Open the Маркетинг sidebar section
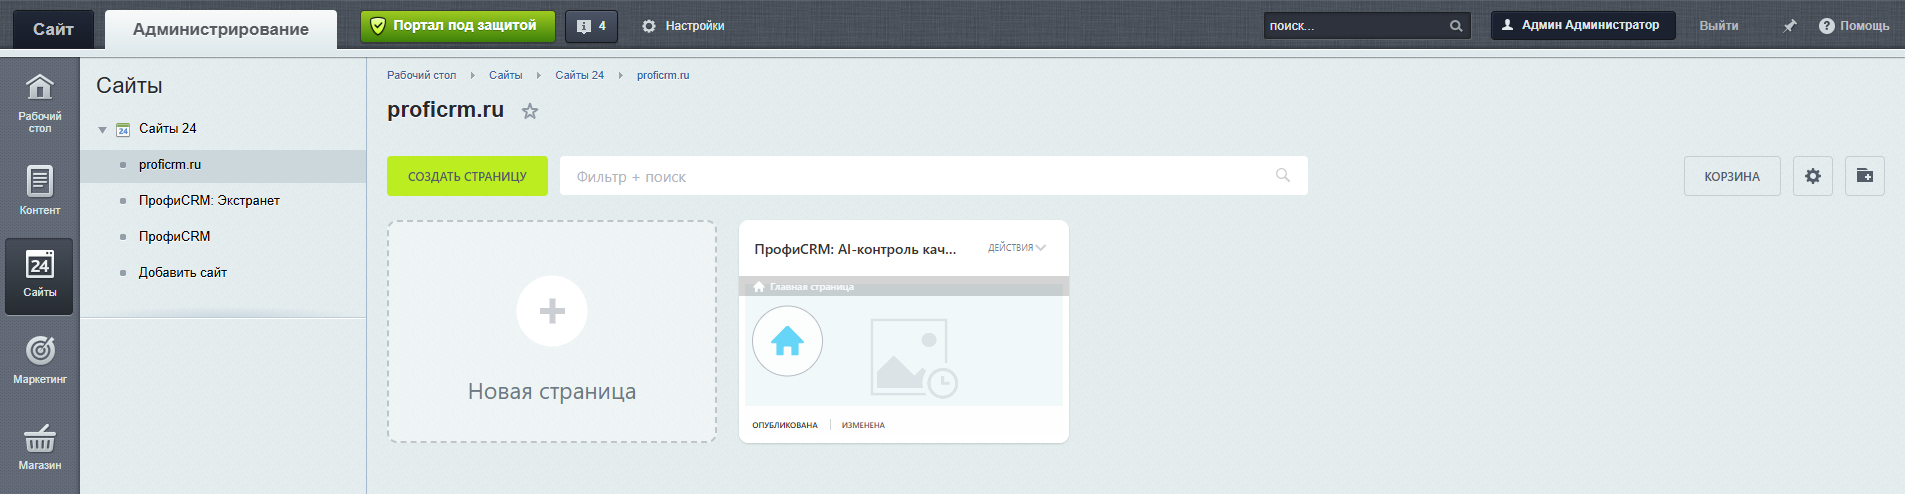1905x494 pixels. (39, 360)
